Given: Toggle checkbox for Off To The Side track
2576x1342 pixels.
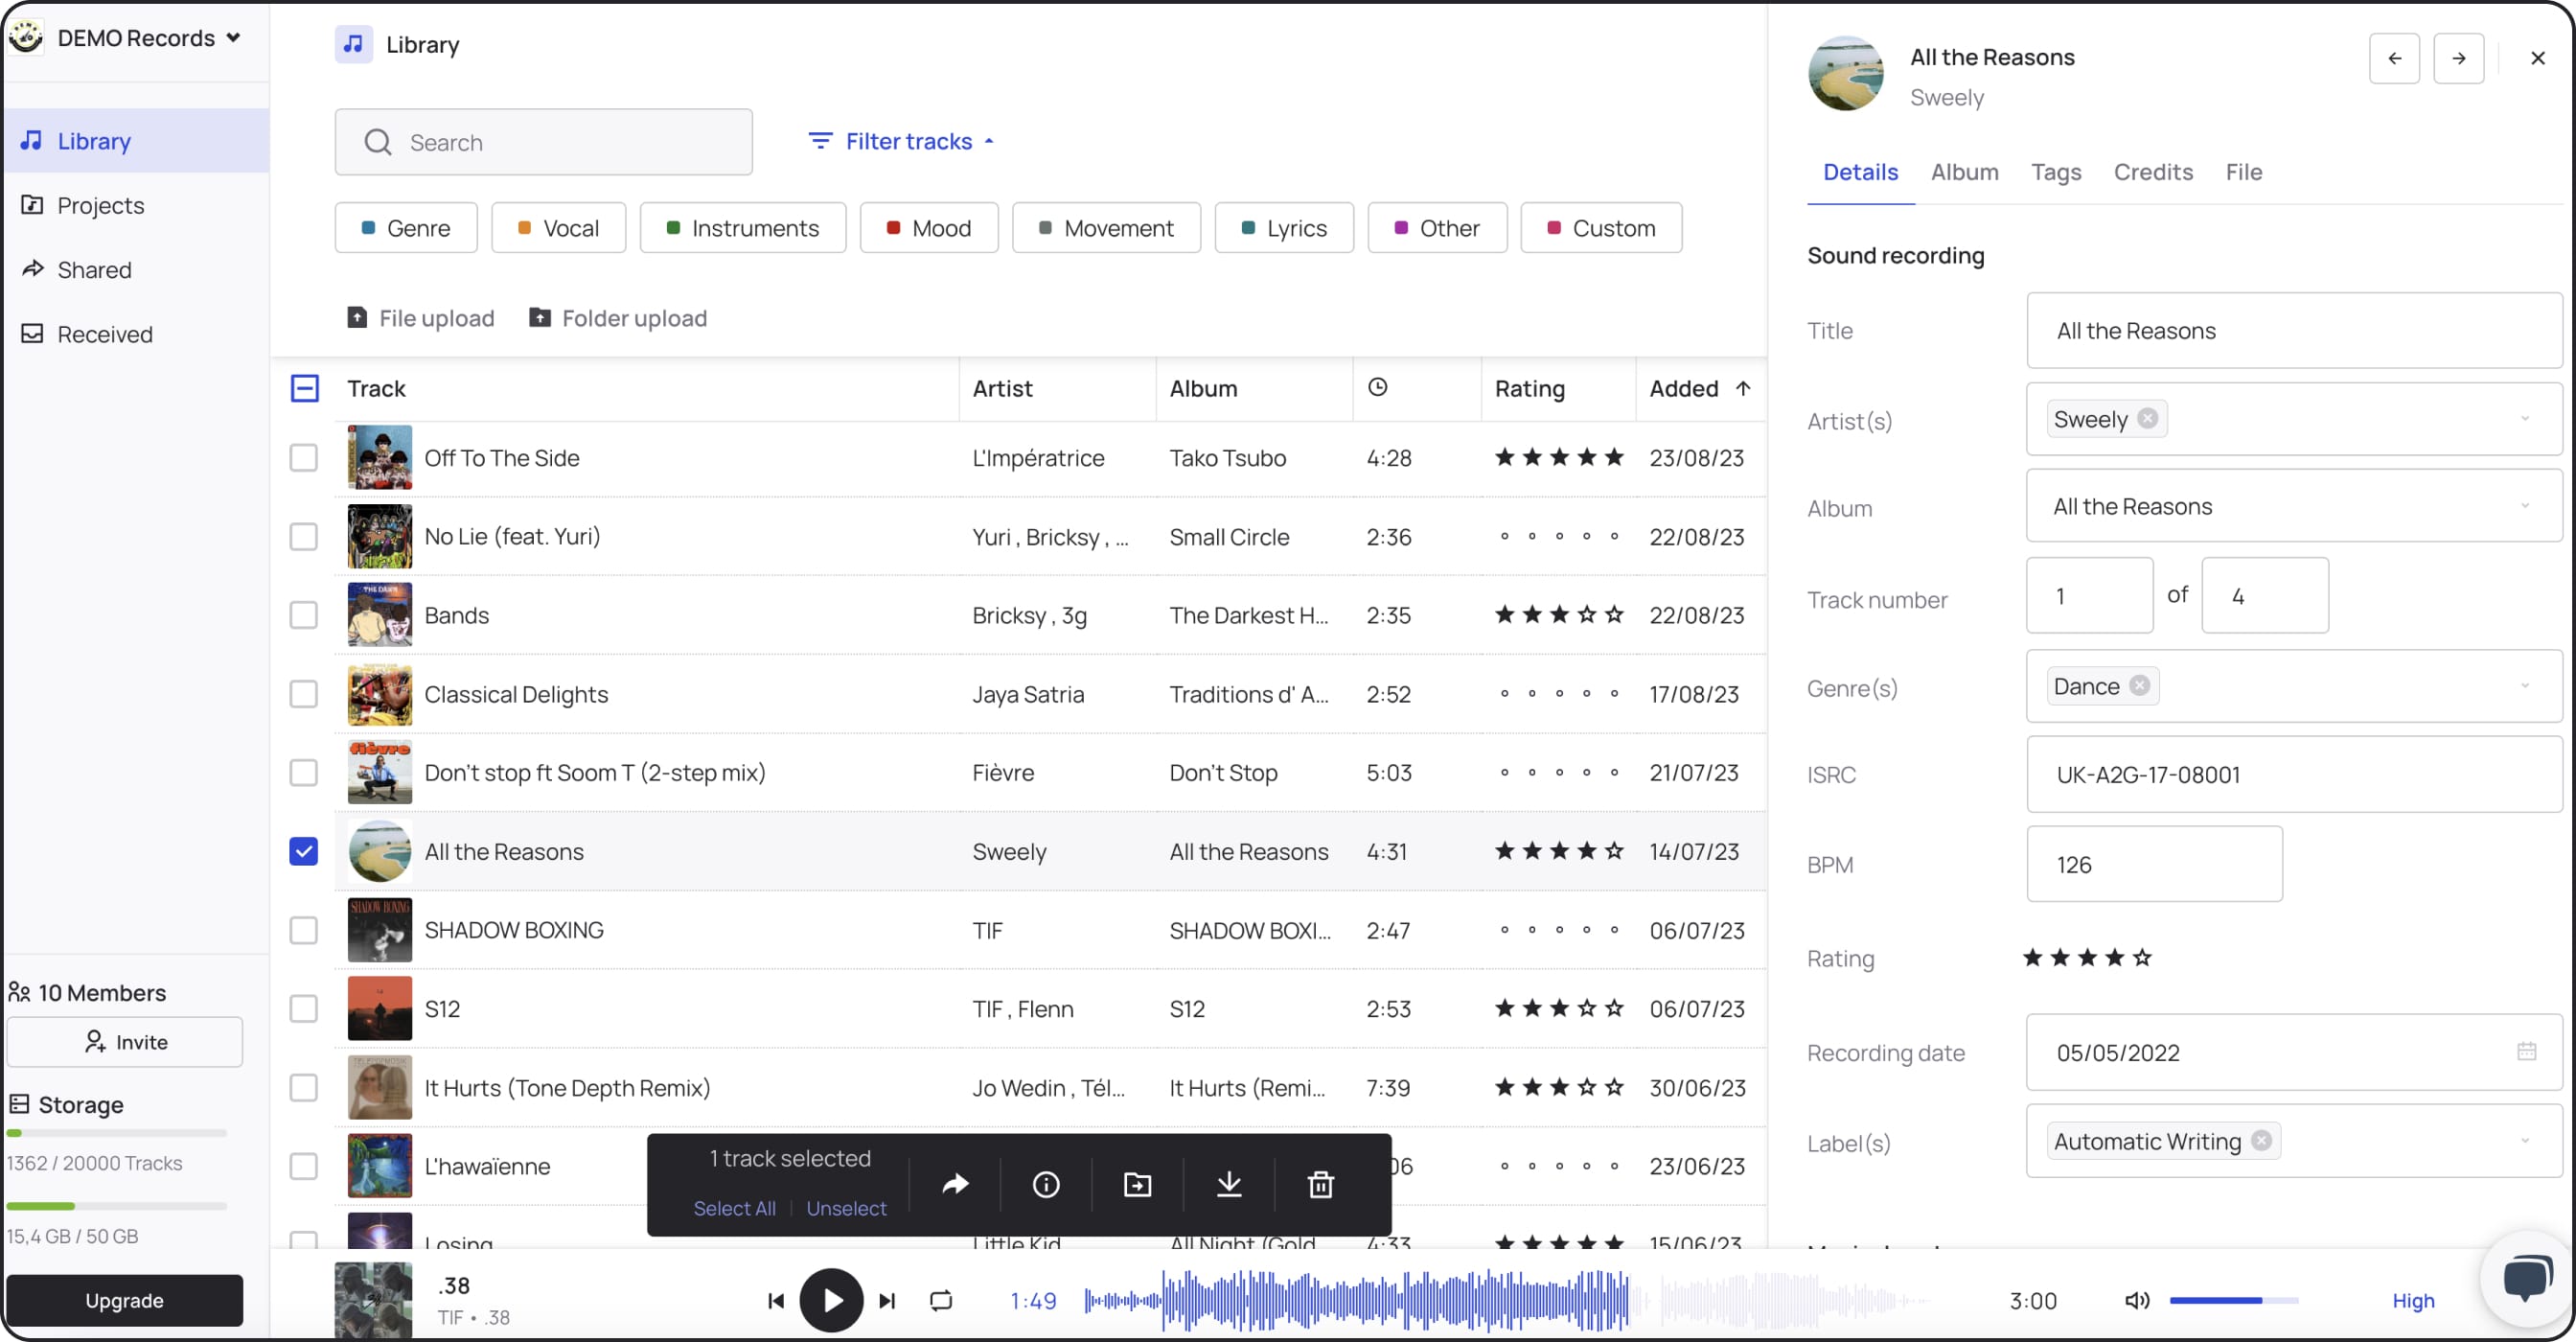Looking at the screenshot, I should point(303,456).
